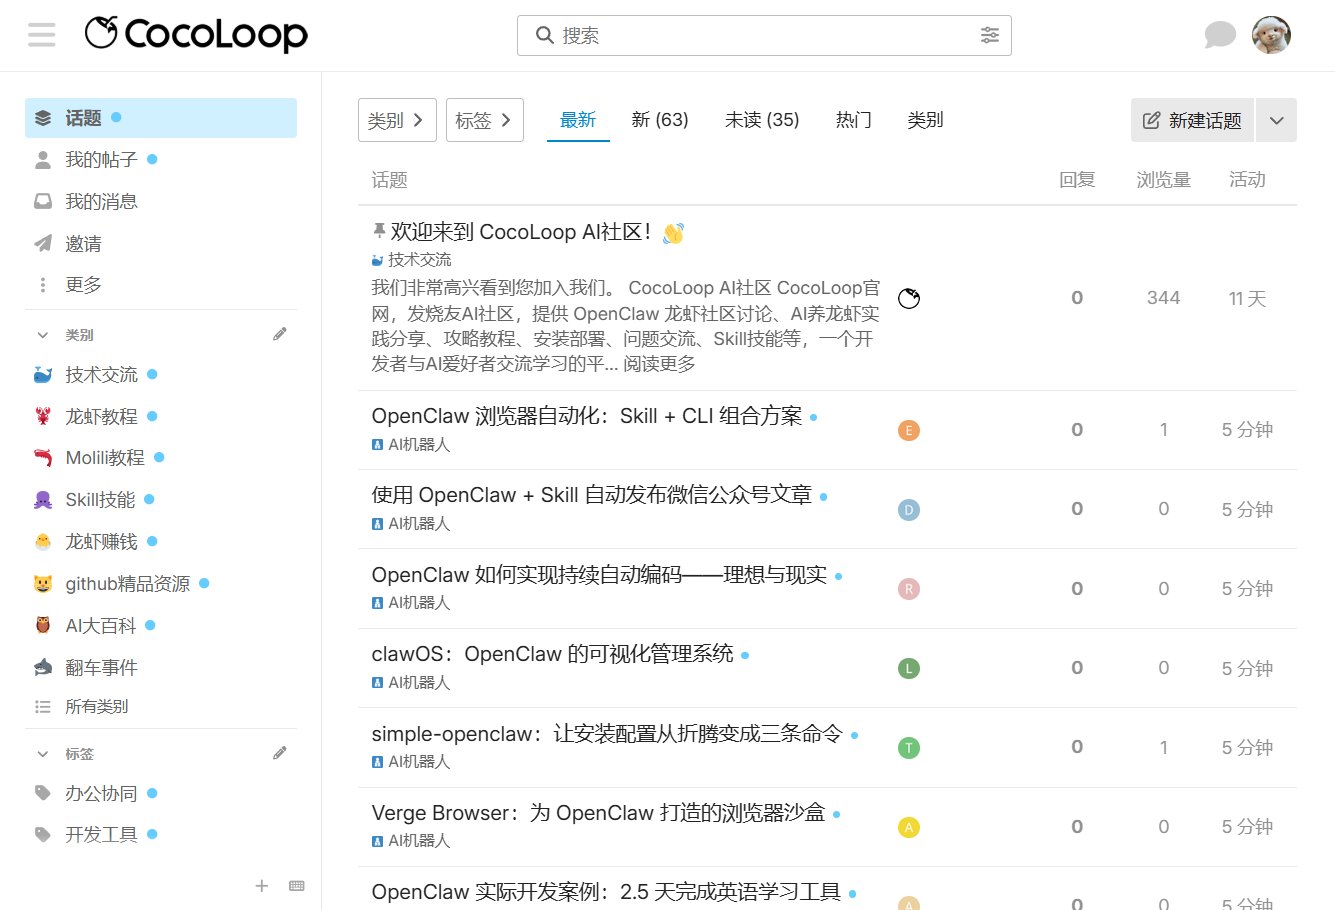
Task: Open the OpenClaw 微信公众号文章 topic
Action: point(591,494)
